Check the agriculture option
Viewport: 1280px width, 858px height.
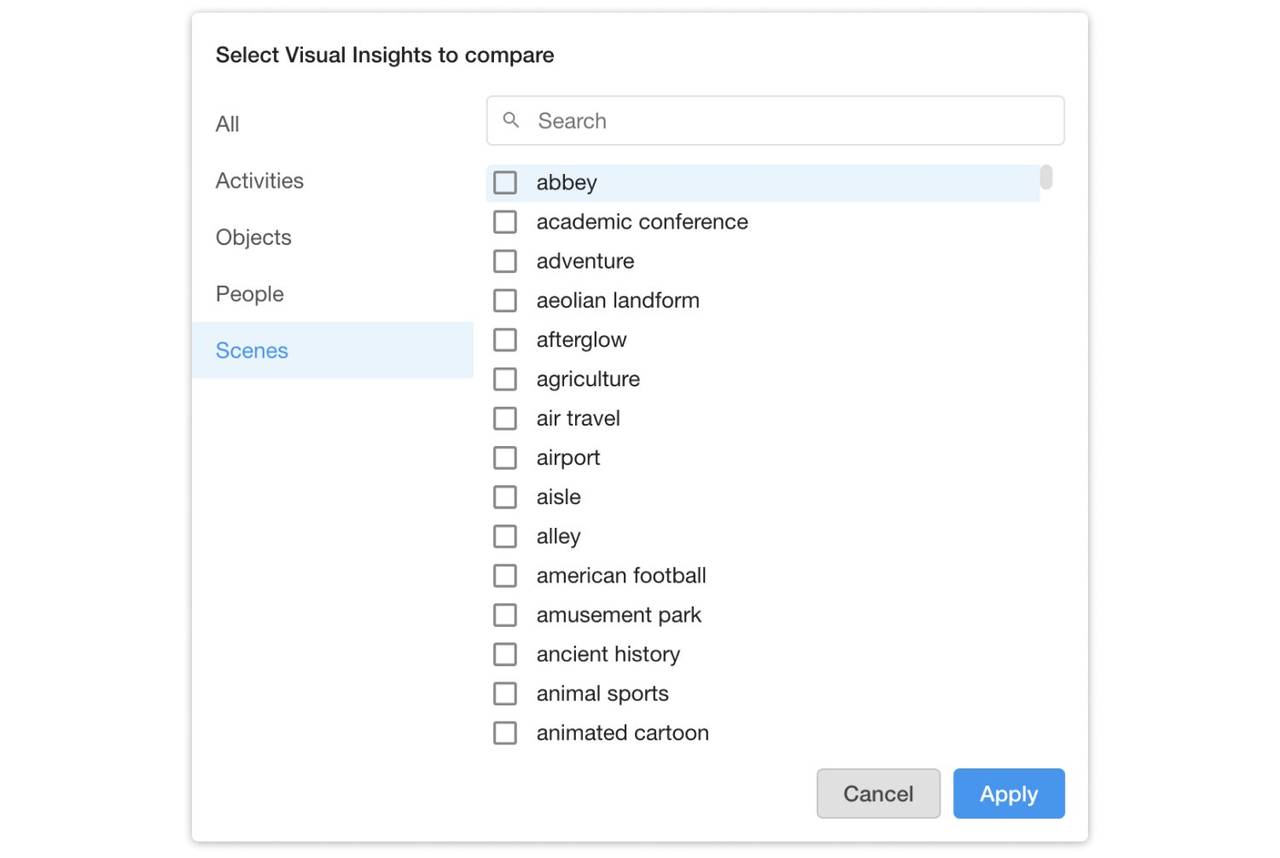(x=505, y=379)
